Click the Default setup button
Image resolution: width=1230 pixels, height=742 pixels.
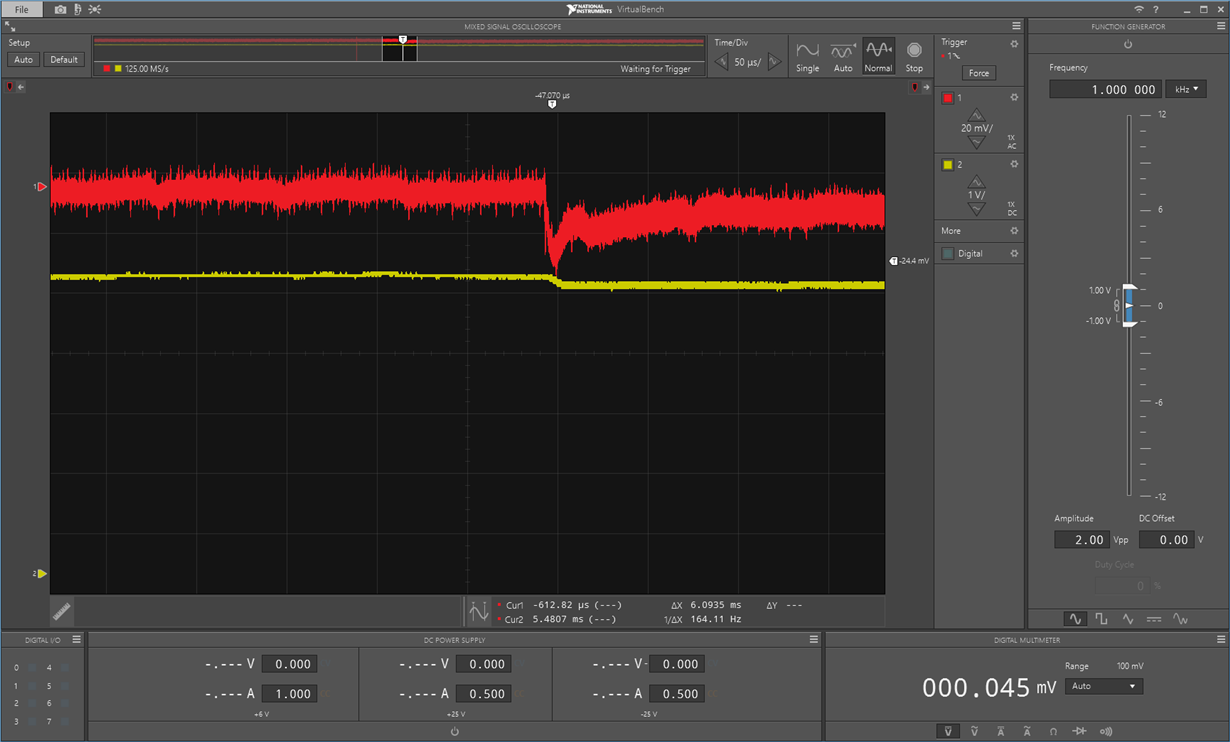pos(64,60)
